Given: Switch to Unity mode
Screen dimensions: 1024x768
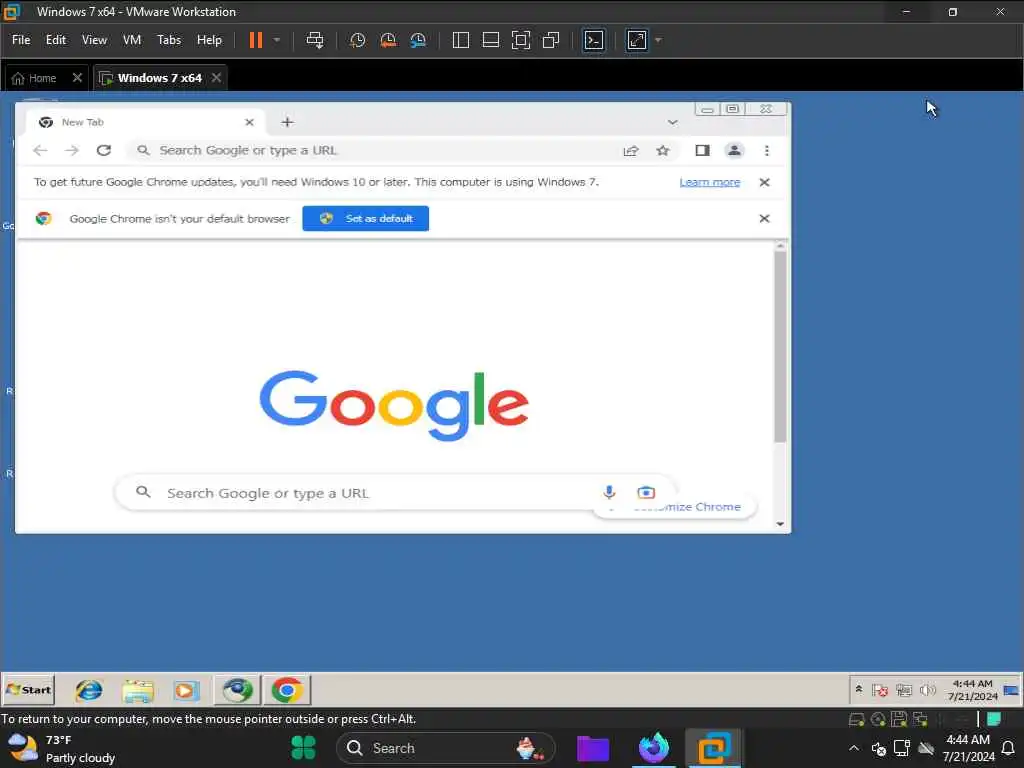Looking at the screenshot, I should click(551, 40).
